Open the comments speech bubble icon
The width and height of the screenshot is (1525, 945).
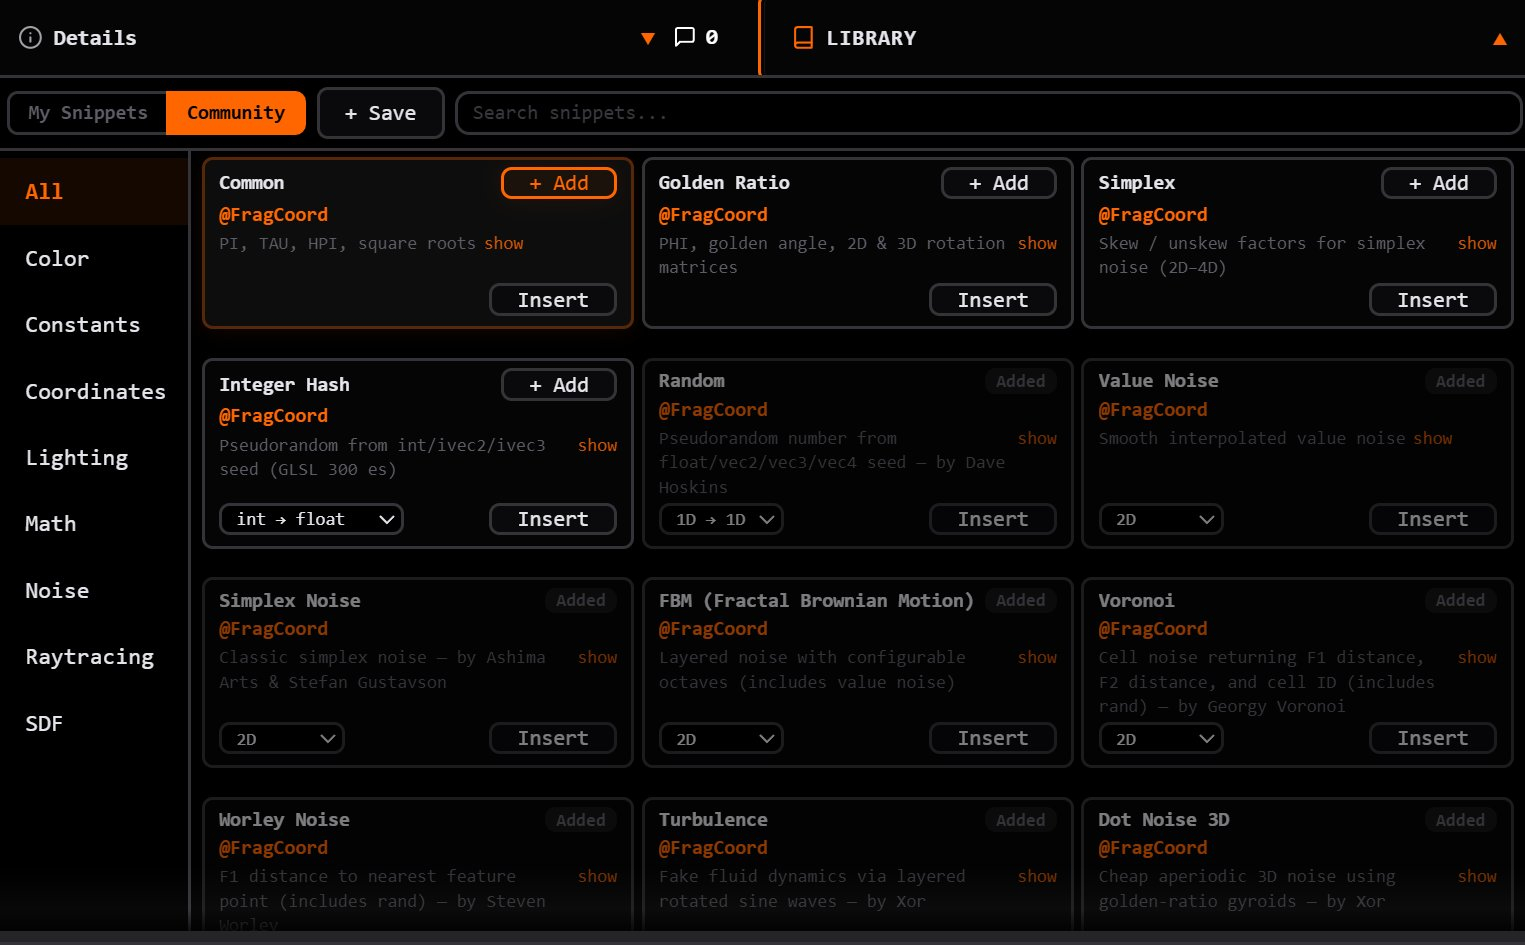point(685,37)
